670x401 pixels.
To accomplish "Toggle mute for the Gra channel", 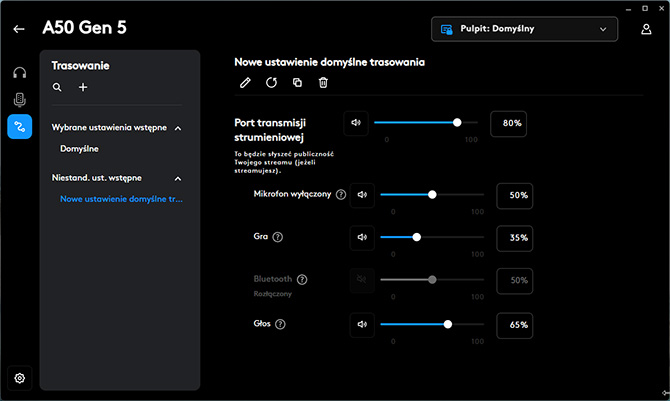I will [362, 237].
